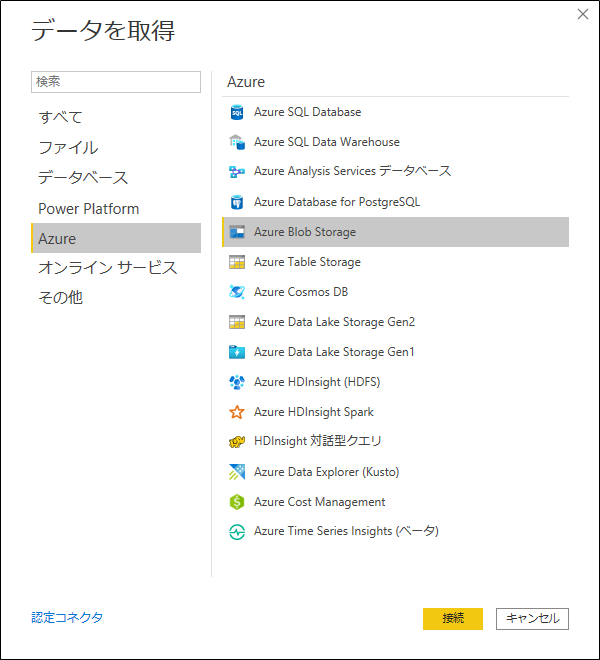
Task: Choose HDInsight 対話型クエリ text
Action: point(318,441)
